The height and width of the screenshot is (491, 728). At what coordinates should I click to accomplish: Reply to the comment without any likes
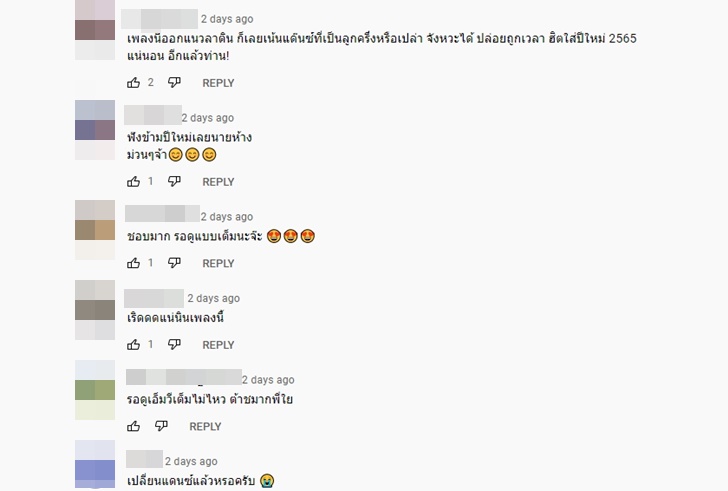205,426
